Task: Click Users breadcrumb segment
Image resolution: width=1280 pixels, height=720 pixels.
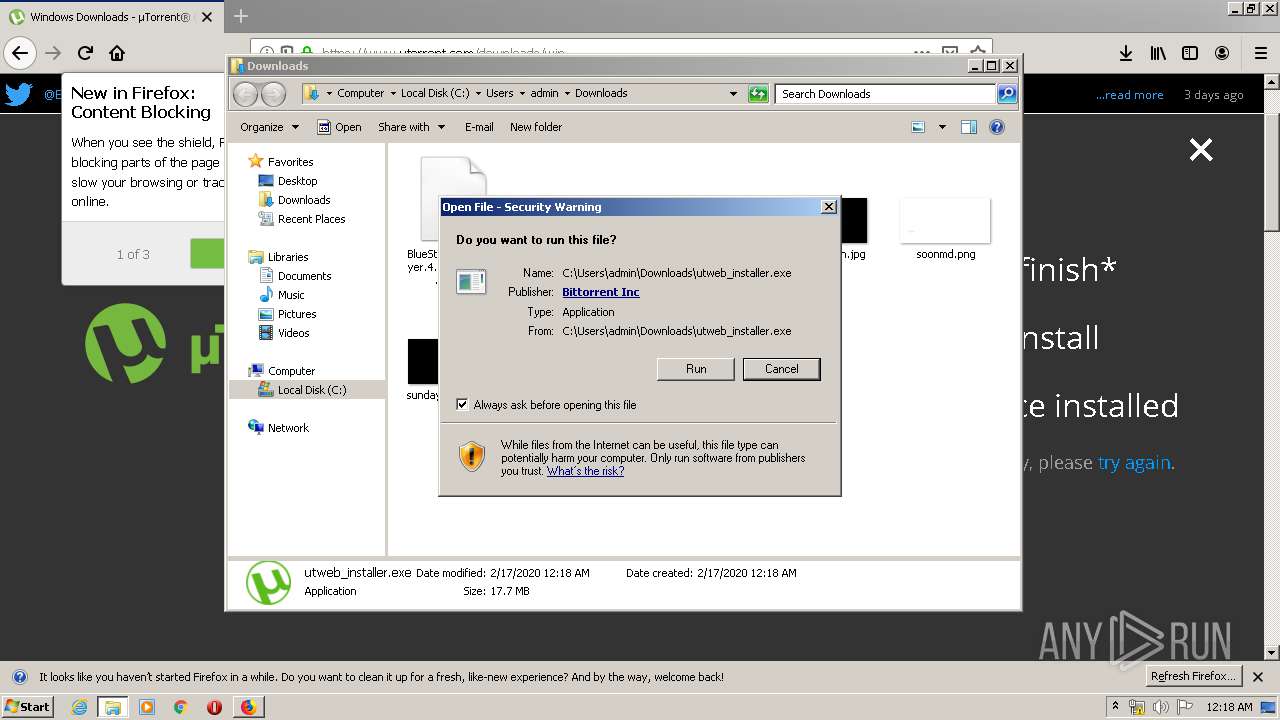Action: click(x=499, y=93)
